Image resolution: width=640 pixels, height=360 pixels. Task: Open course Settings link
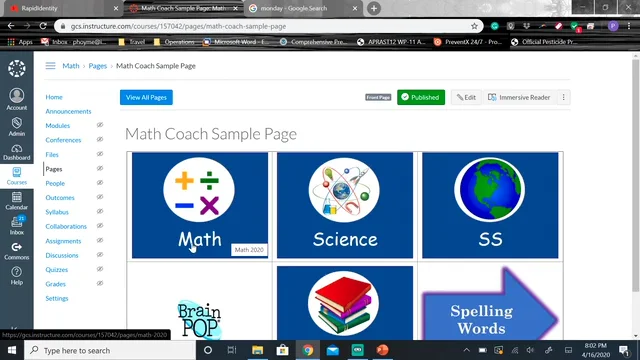click(x=57, y=298)
